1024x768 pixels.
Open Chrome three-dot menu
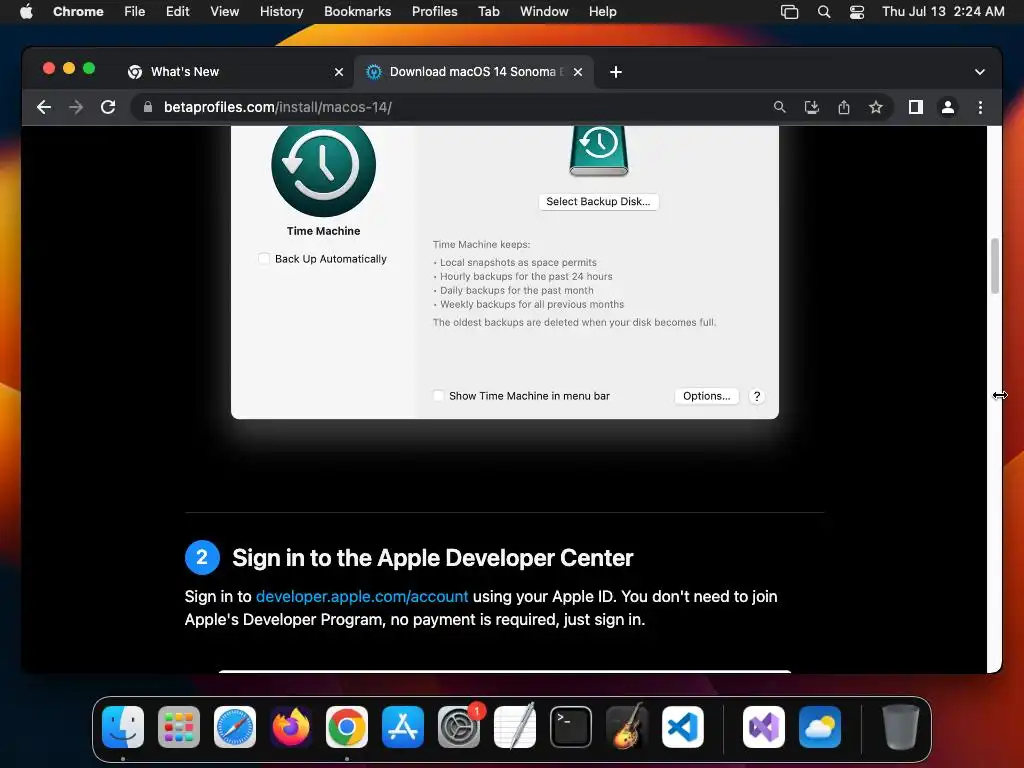(x=980, y=107)
